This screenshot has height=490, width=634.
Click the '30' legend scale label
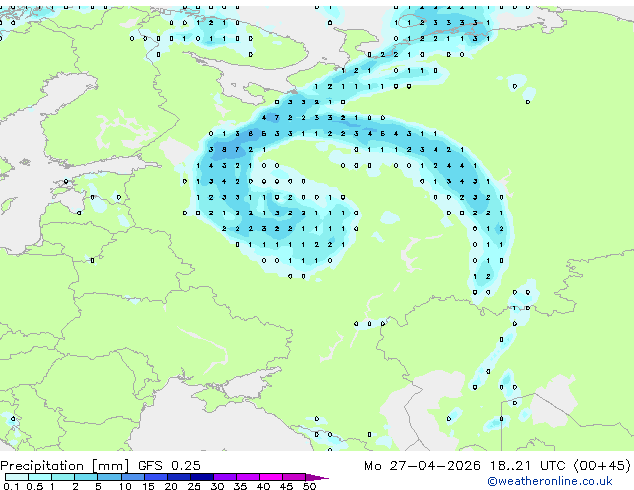[x=217, y=486]
